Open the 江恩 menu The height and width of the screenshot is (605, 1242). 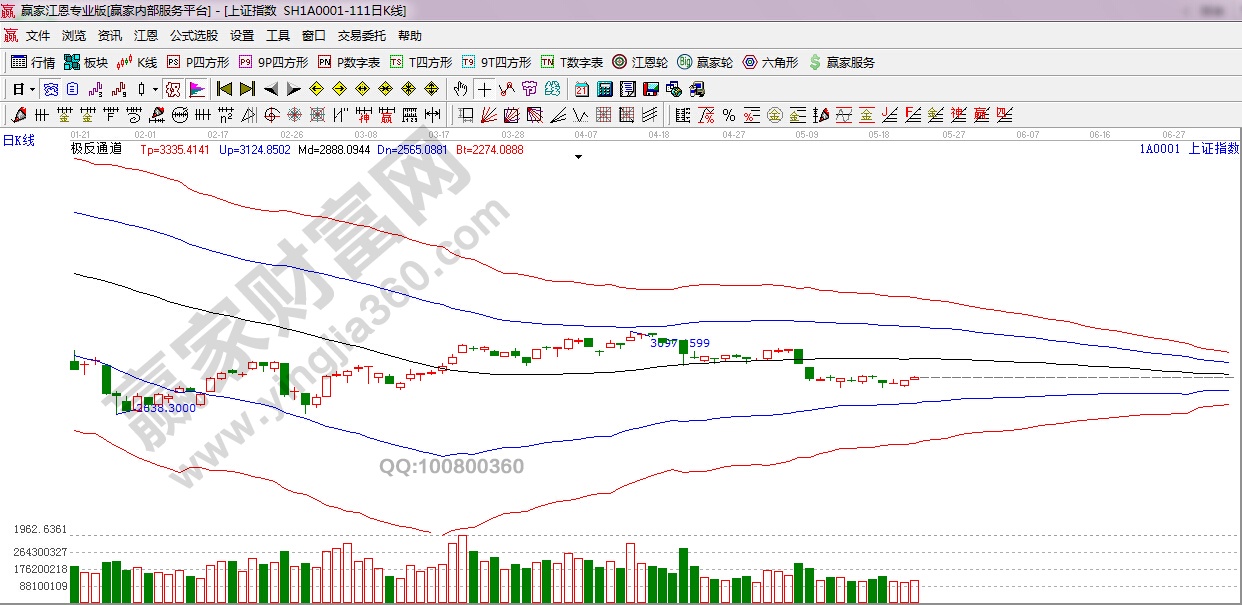146,36
